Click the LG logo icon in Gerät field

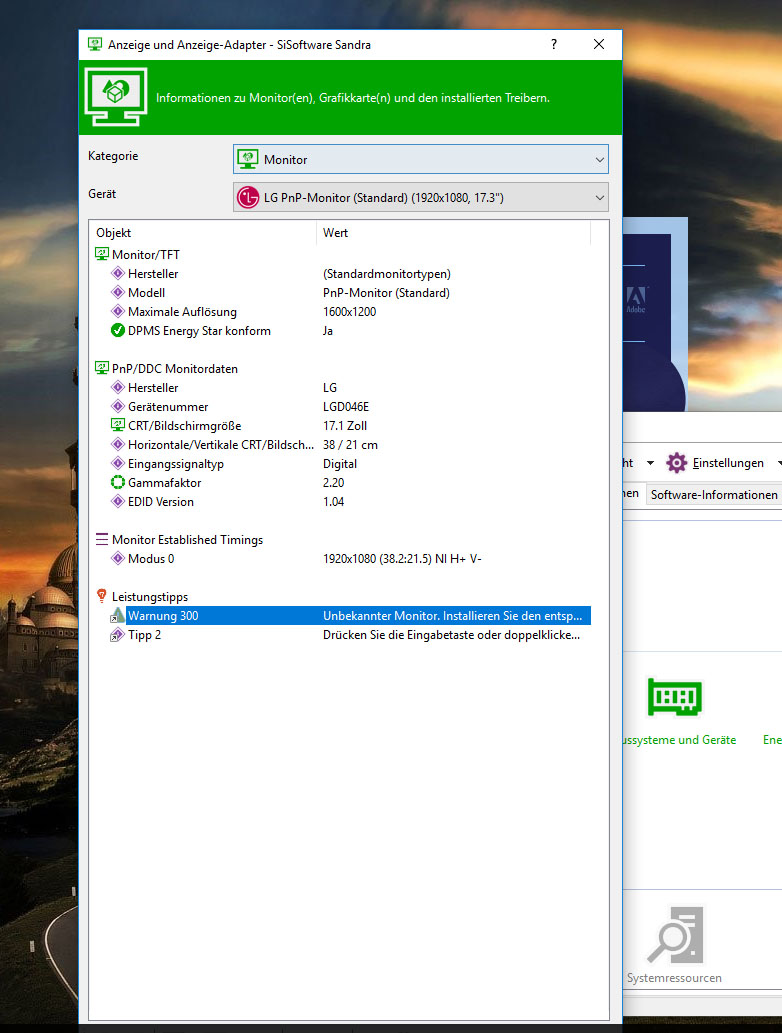(248, 198)
